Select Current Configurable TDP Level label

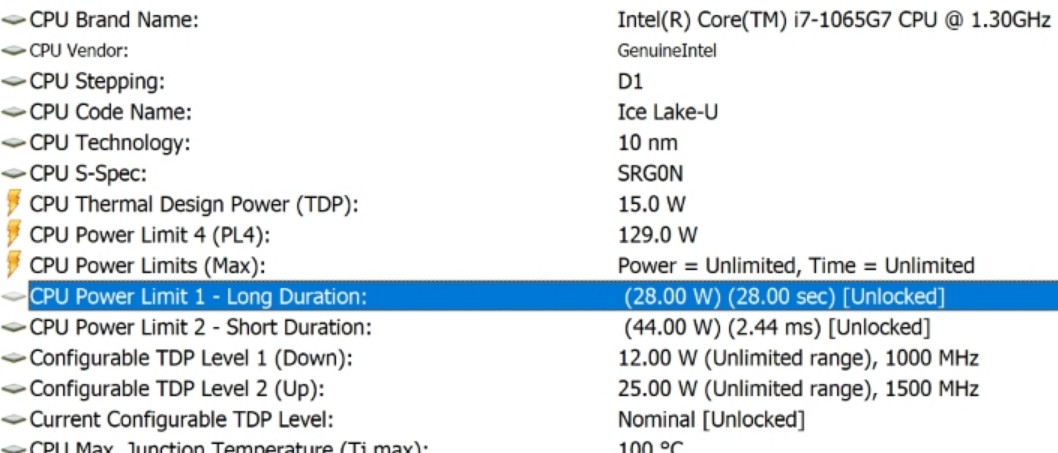pos(182,420)
